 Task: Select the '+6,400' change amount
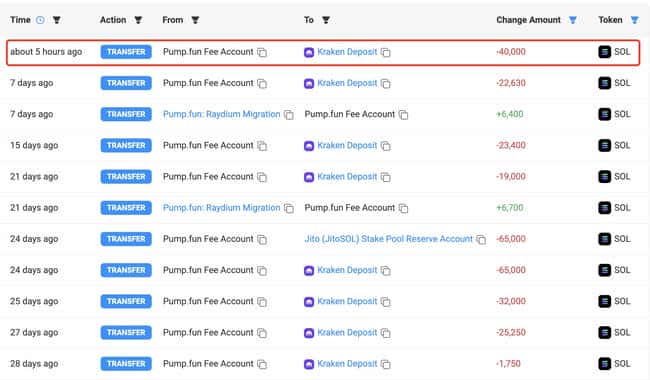coord(510,114)
